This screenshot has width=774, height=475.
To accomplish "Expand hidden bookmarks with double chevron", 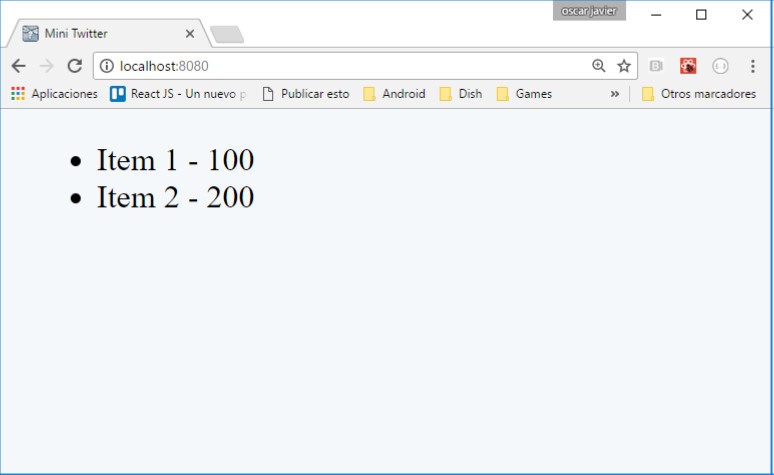I will pos(614,94).
